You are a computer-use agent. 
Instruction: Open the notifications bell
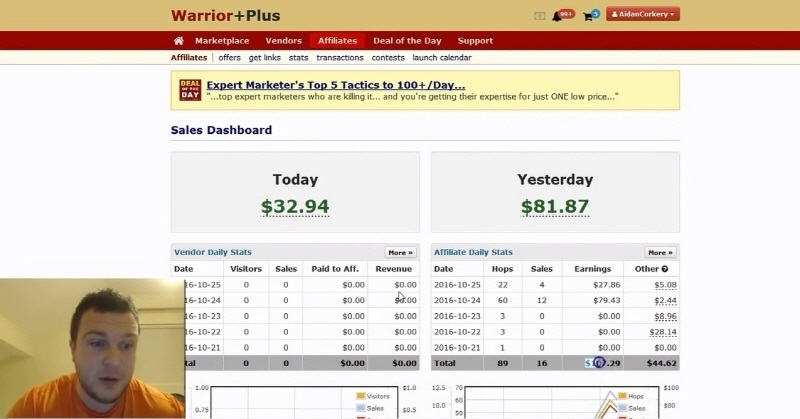tap(557, 16)
